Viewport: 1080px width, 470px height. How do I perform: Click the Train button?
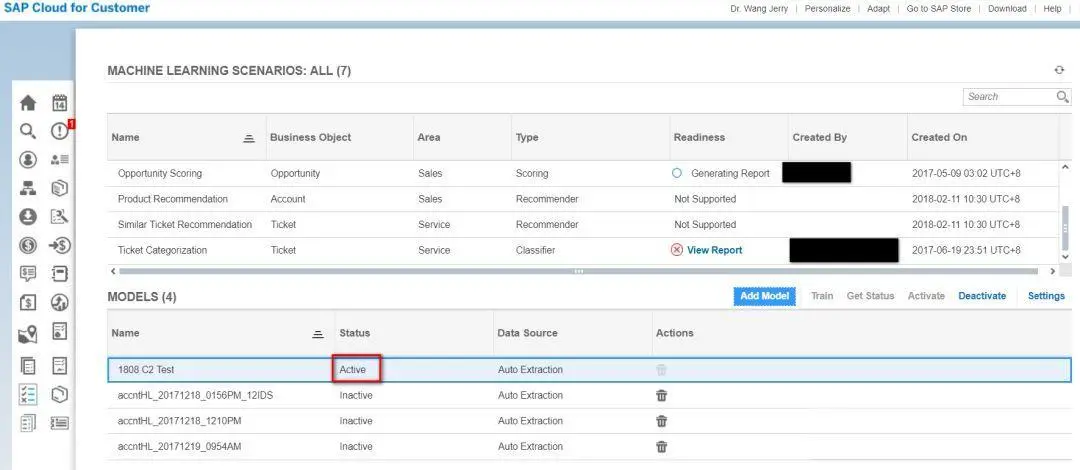point(822,296)
